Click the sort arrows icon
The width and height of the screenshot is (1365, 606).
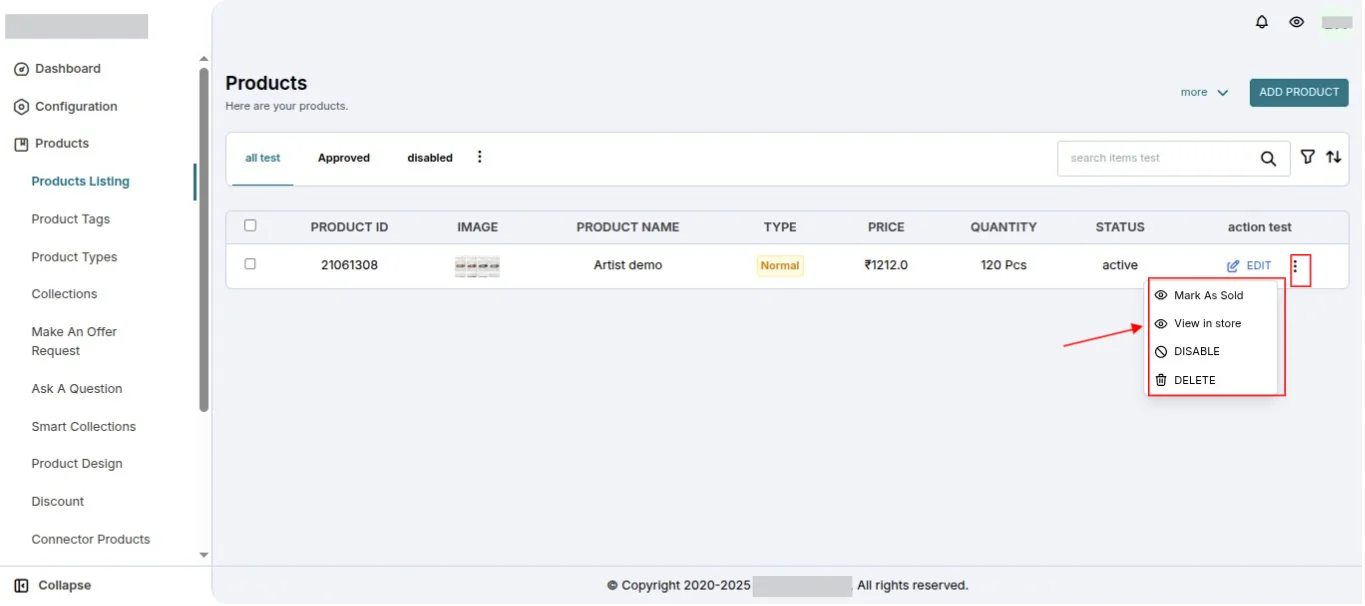1334,157
